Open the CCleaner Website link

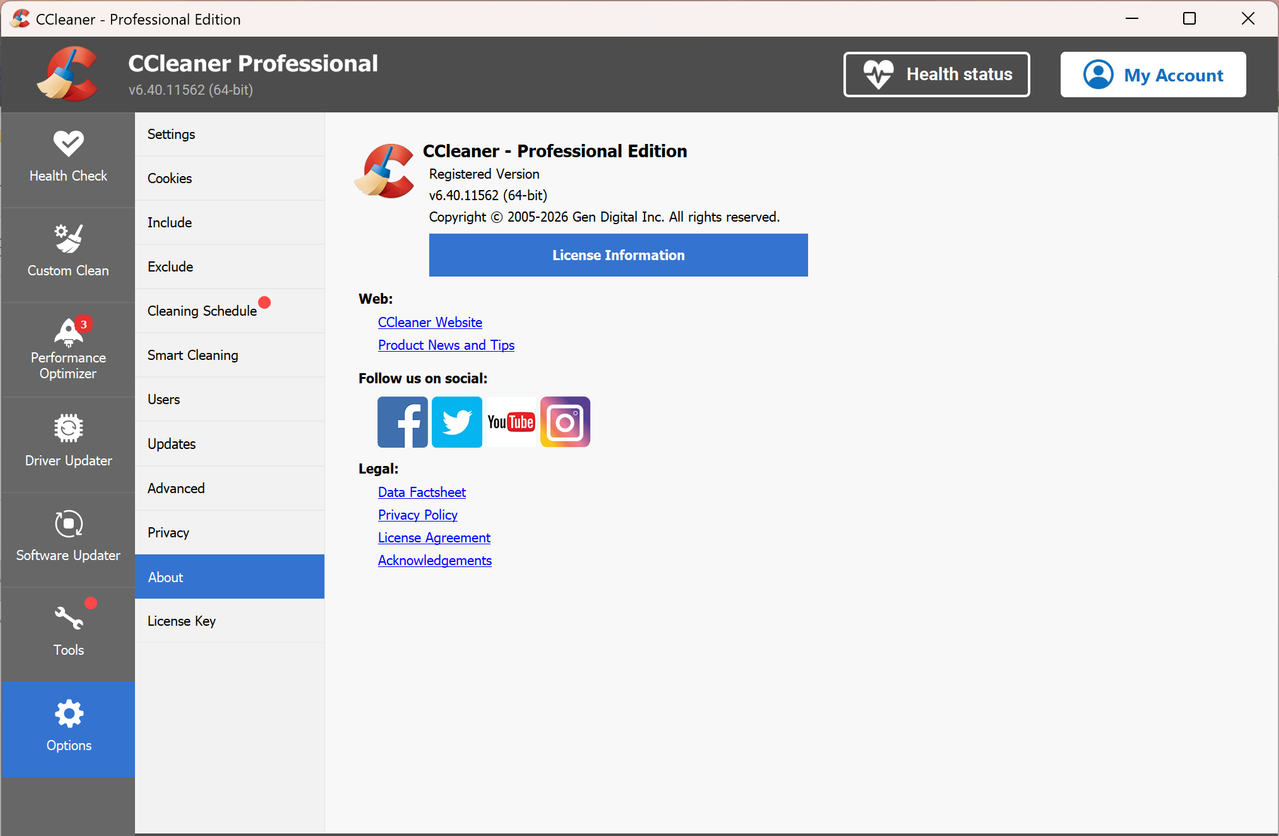[x=430, y=322]
